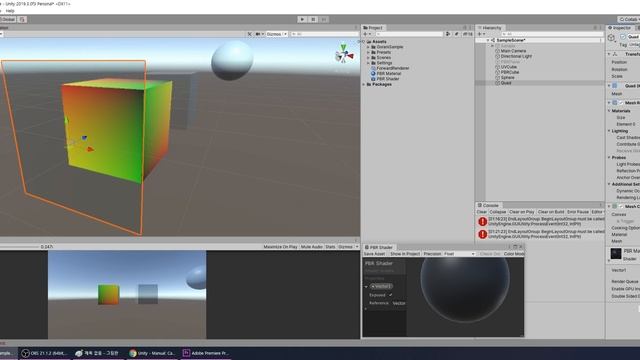Expand the Presets folder in Project
This screenshot has height=360, width=640.
click(368, 52)
